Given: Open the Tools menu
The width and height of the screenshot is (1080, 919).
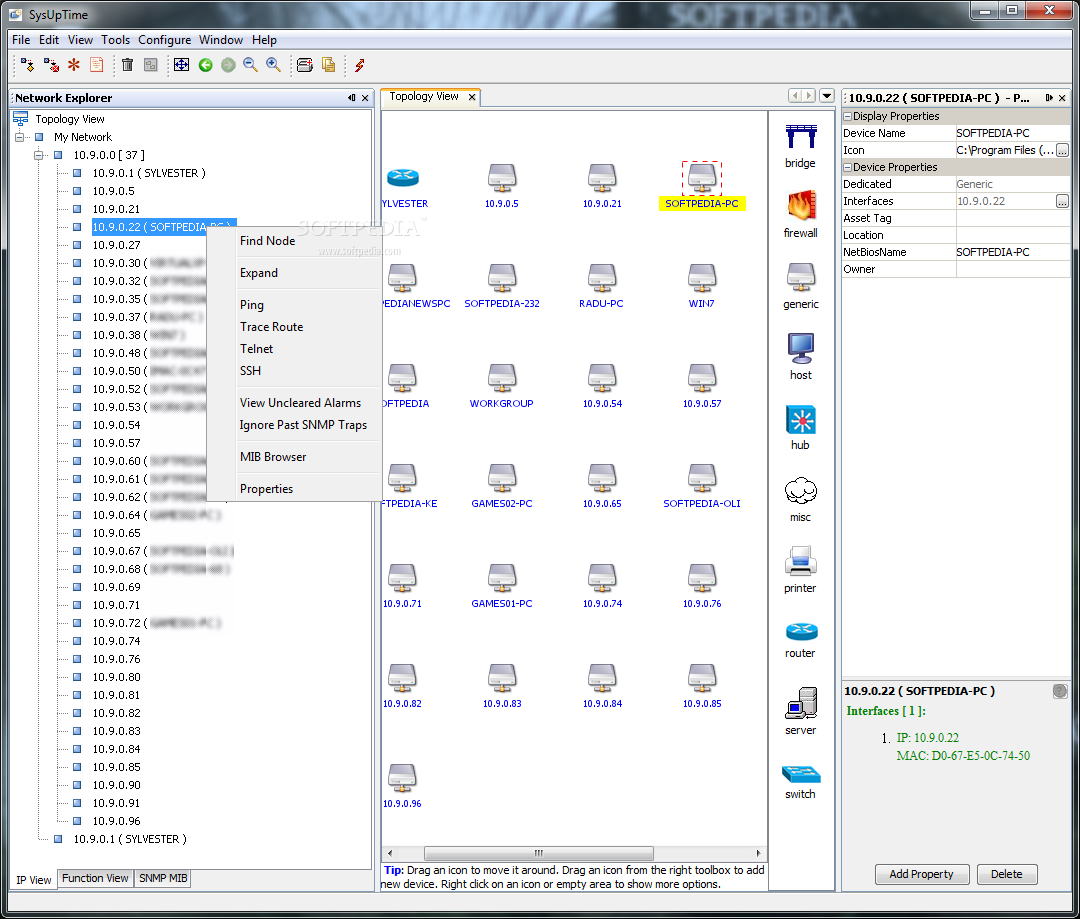Looking at the screenshot, I should (116, 40).
